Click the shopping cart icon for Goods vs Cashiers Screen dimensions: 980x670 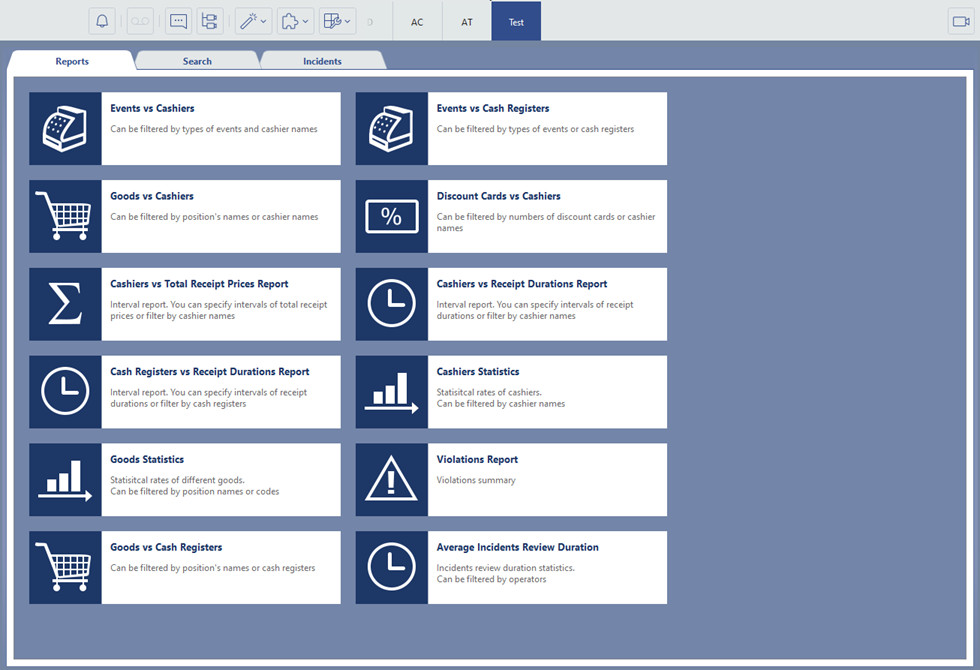point(65,217)
